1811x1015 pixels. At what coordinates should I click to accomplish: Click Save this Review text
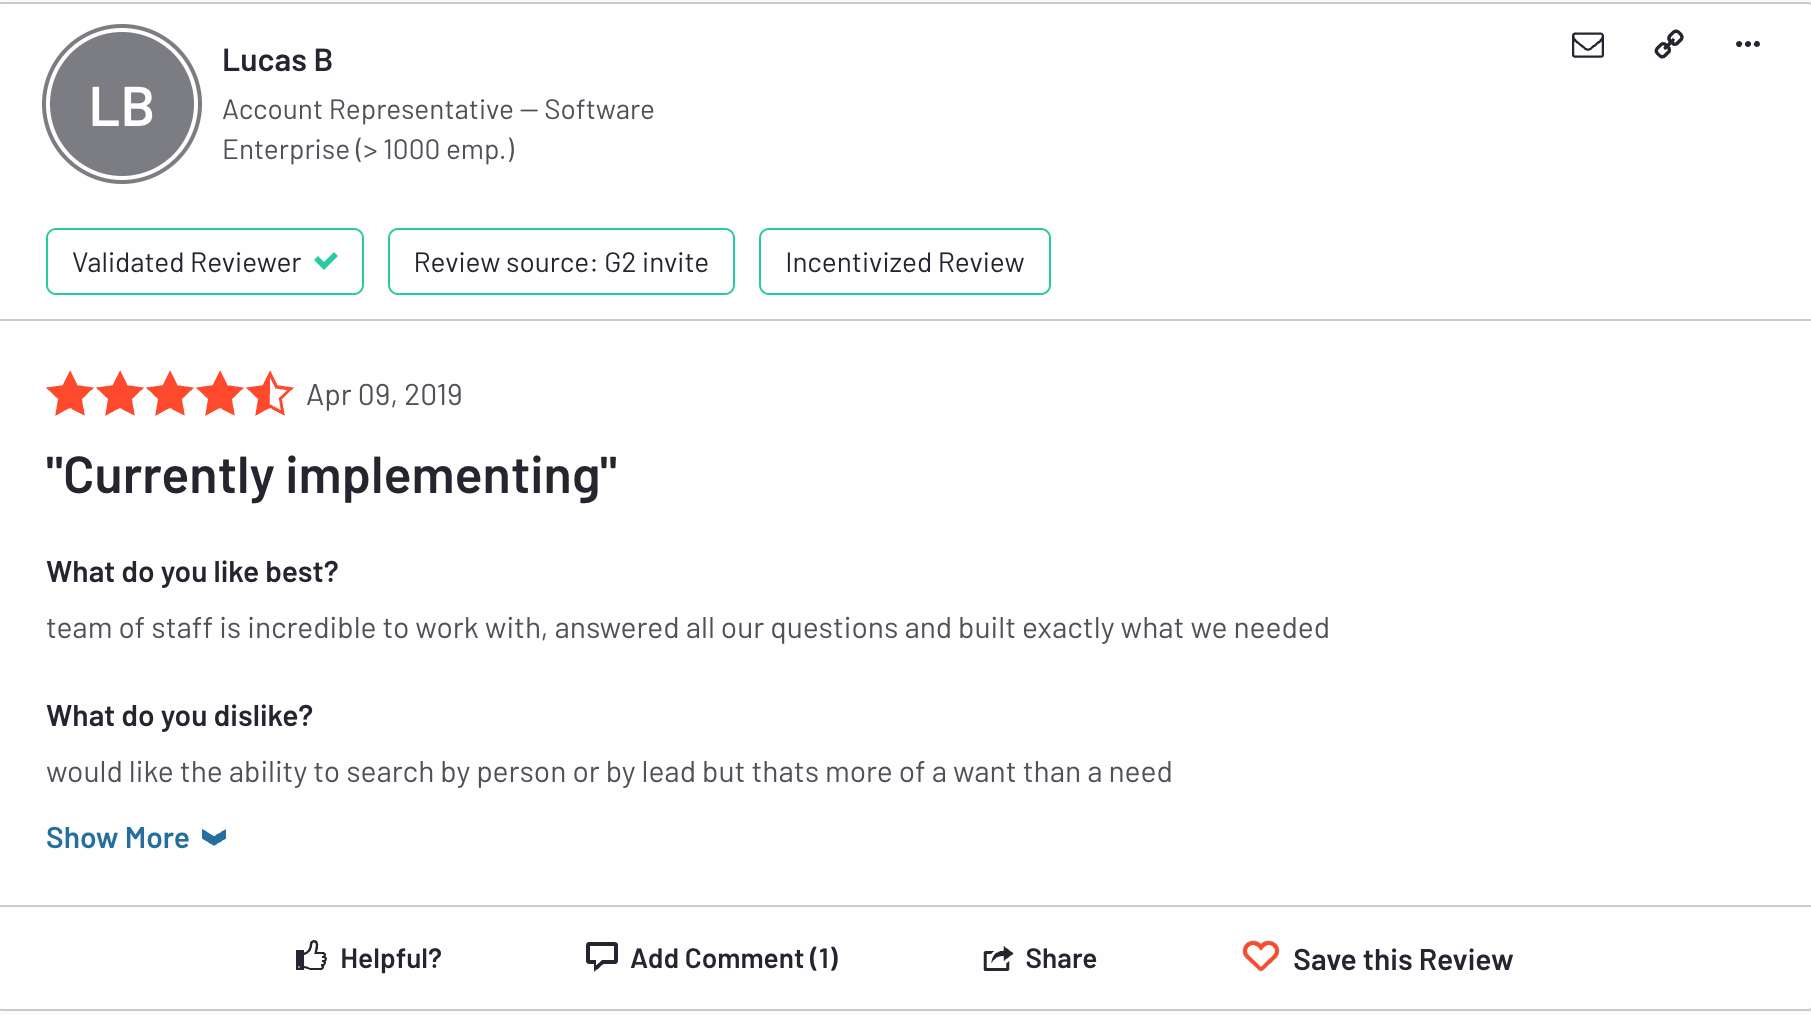[x=1402, y=960]
